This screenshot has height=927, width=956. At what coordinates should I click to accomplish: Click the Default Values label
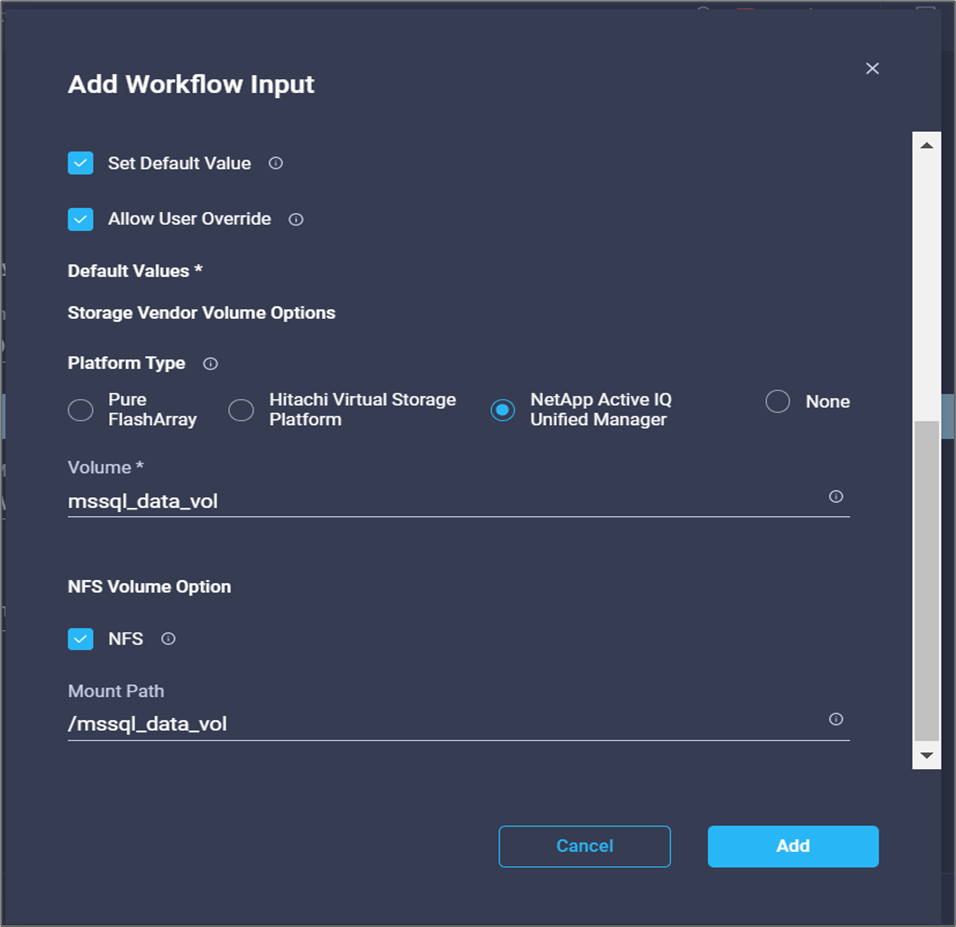click(135, 271)
